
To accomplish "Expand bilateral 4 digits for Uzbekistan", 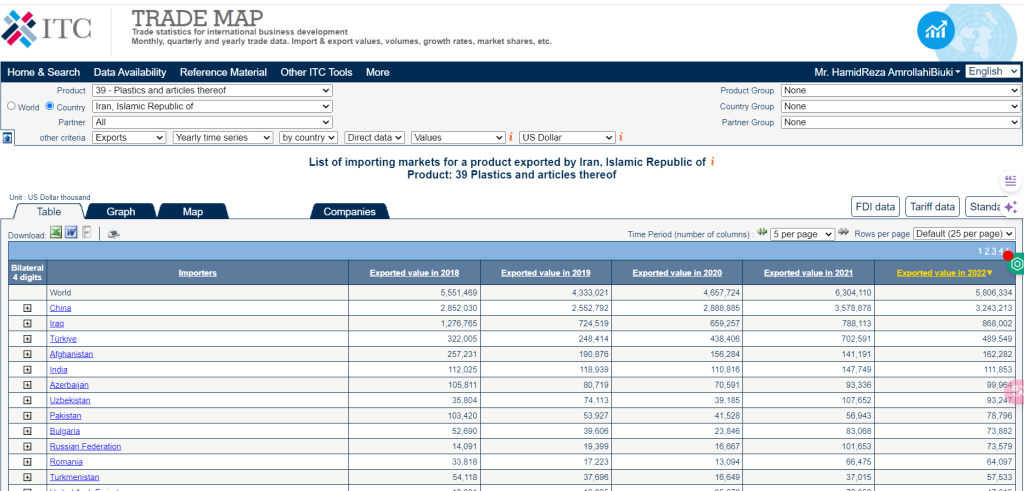I will click(27, 400).
